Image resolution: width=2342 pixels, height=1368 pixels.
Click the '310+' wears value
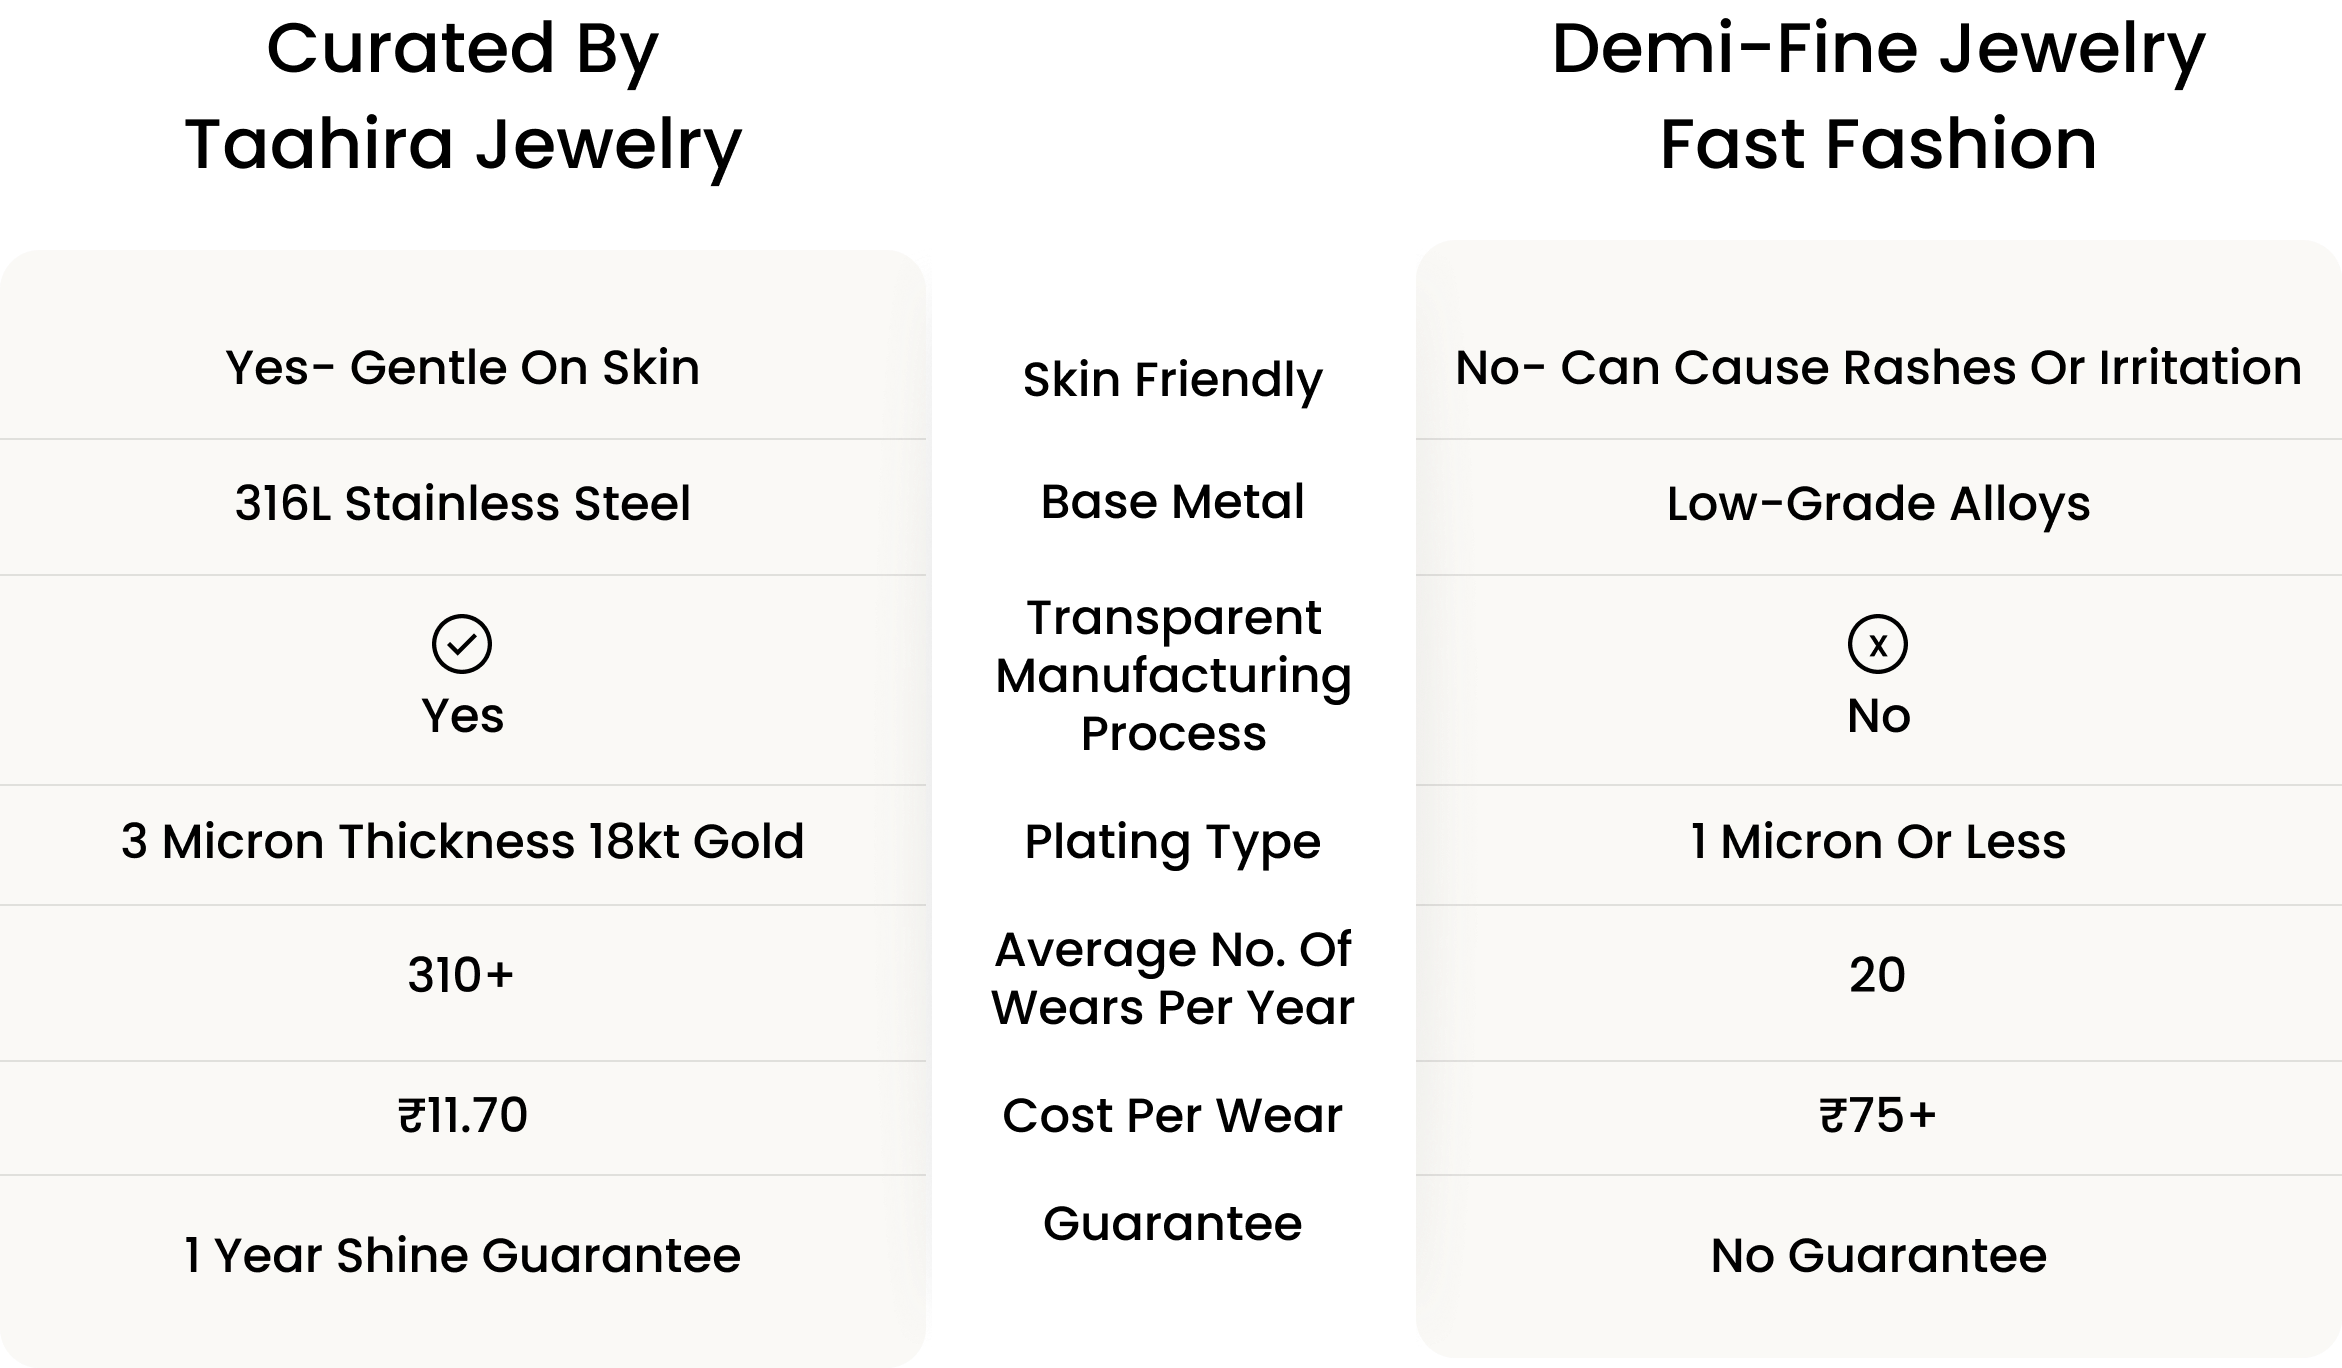pos(461,975)
